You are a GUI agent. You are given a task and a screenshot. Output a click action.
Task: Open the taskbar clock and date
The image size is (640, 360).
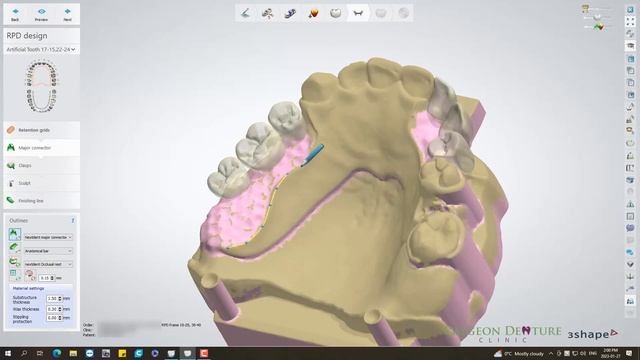coord(611,353)
